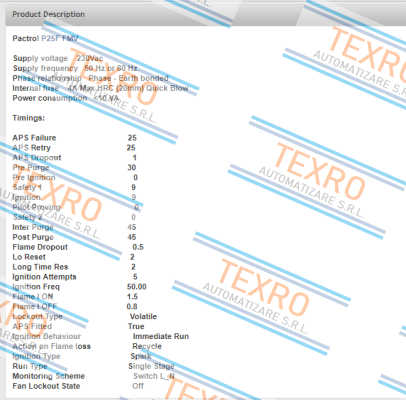Screen dimensions: 406x400
Task: Click the 'Ignition Behaviour' label
Action: pos(47,337)
